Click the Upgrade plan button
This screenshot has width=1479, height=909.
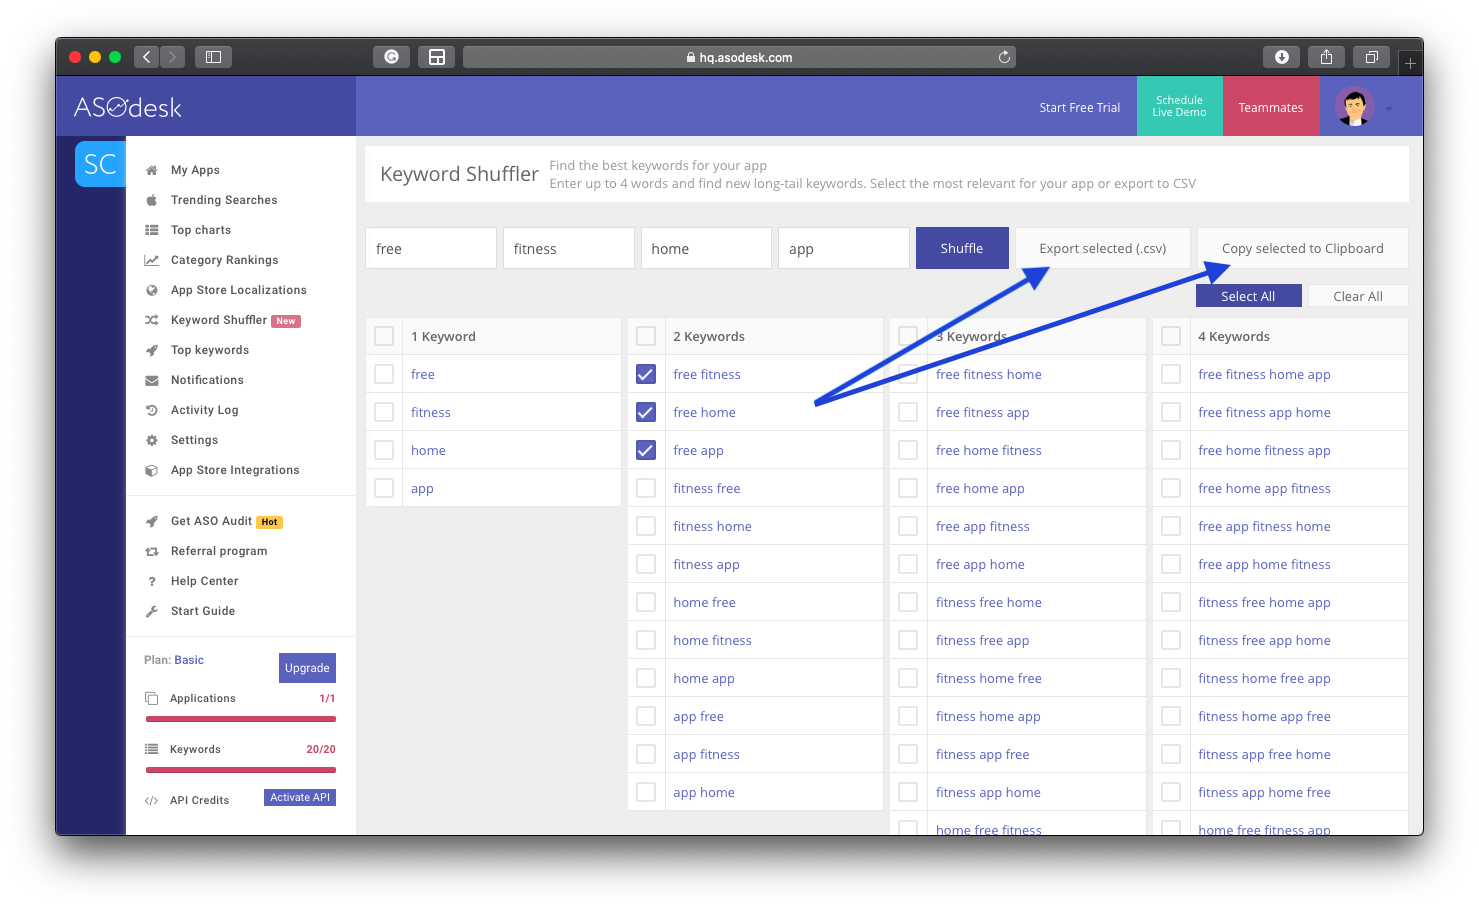coord(307,668)
